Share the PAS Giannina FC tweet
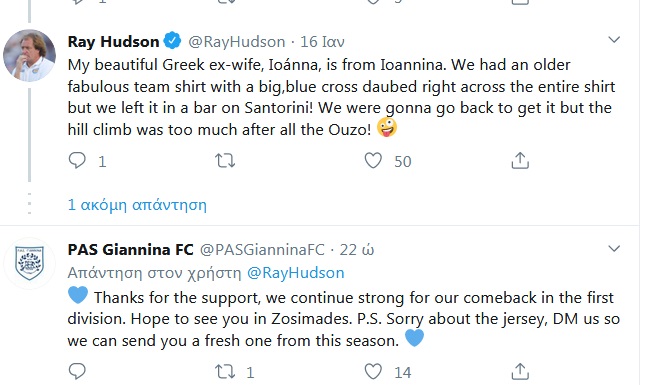The height and width of the screenshot is (385, 647). click(520, 371)
